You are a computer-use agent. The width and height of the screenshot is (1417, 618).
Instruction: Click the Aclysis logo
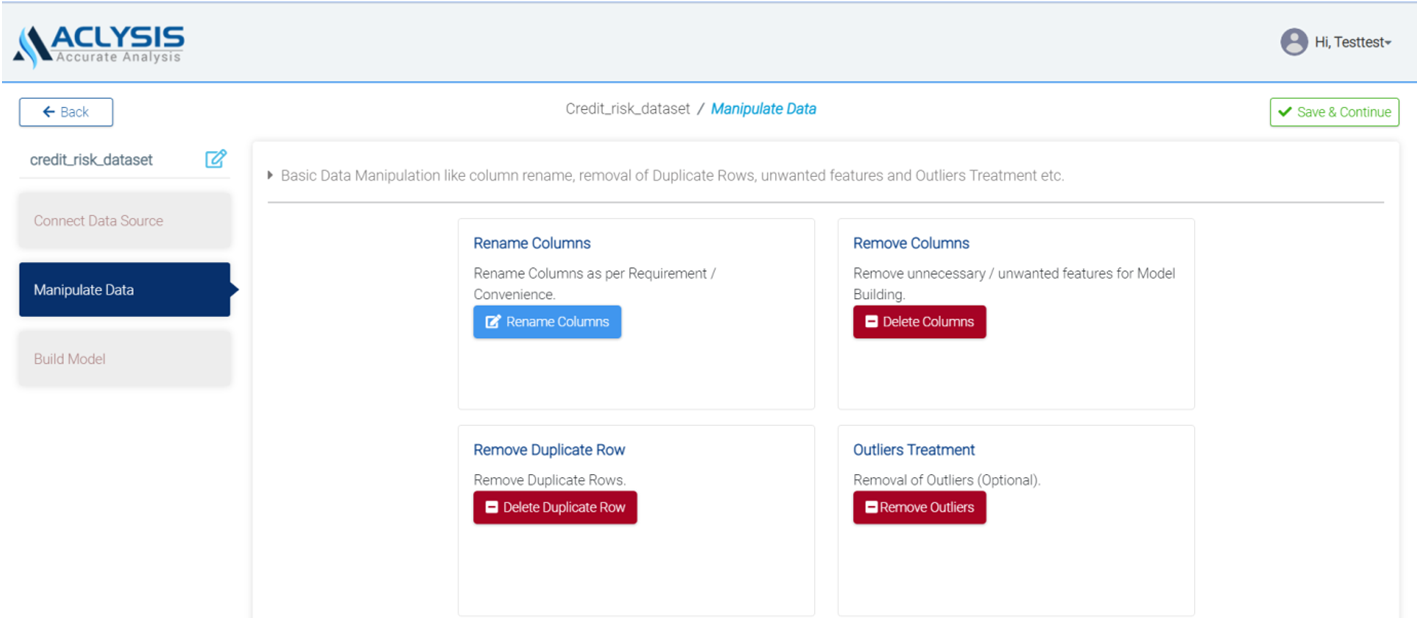coord(99,46)
